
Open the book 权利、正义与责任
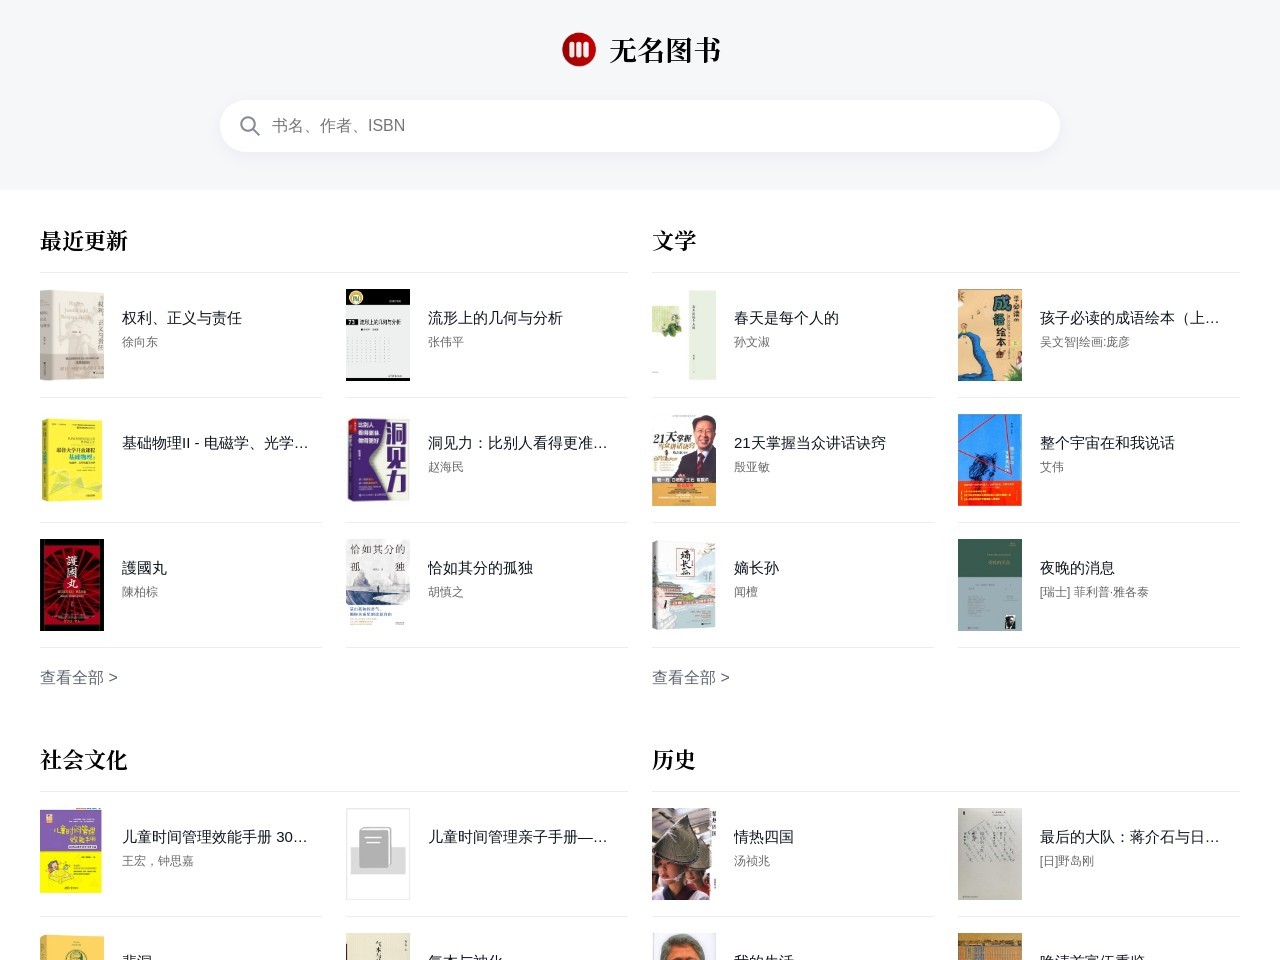[181, 318]
